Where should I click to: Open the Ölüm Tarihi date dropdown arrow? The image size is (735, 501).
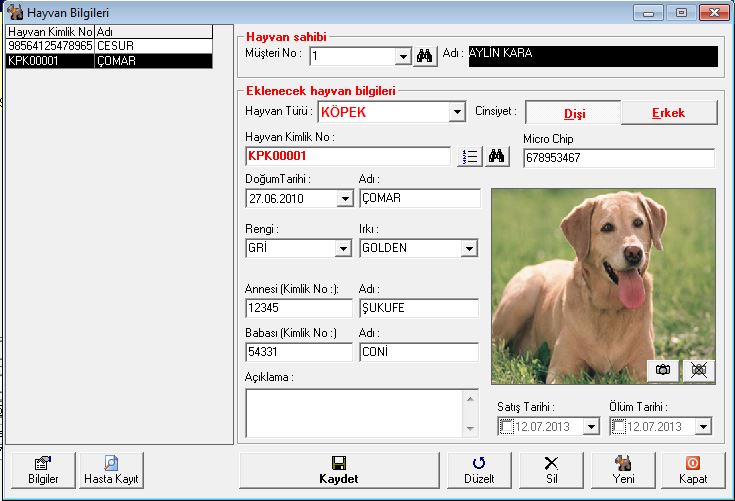(703, 426)
